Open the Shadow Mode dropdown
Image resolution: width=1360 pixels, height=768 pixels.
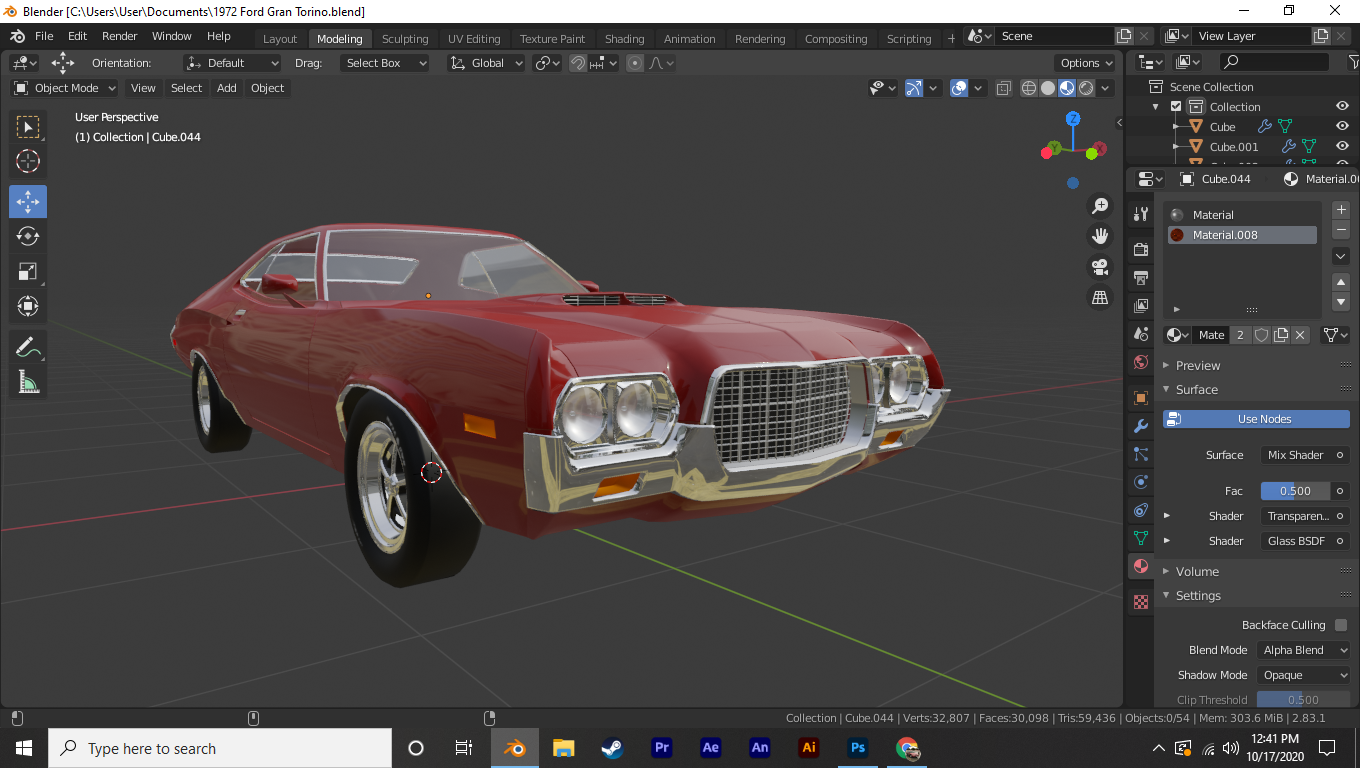(x=1304, y=675)
